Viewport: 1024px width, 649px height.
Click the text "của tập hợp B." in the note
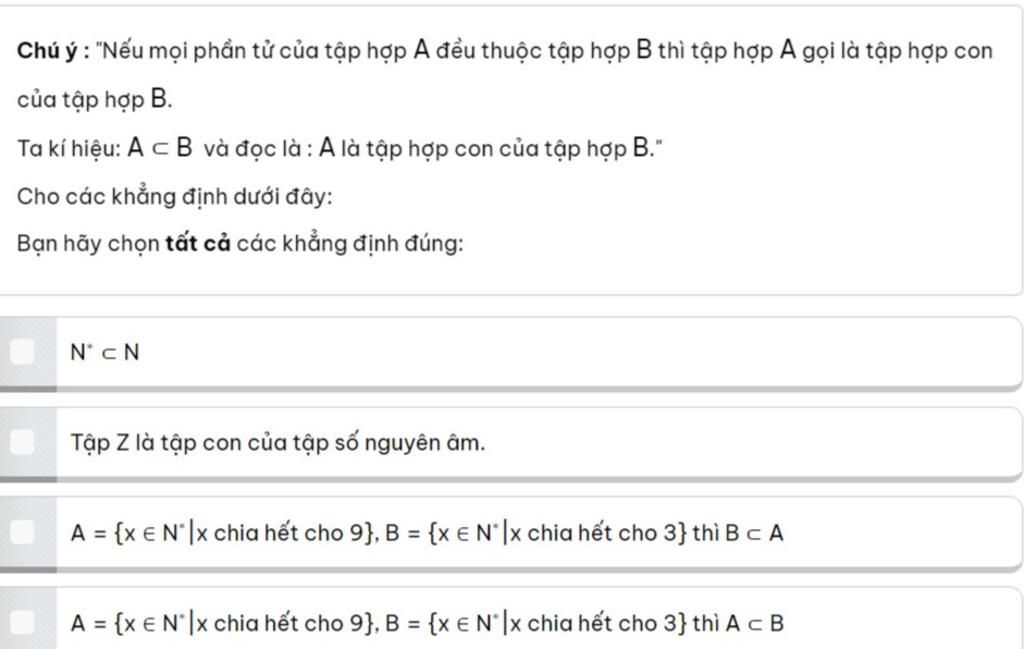[94, 100]
